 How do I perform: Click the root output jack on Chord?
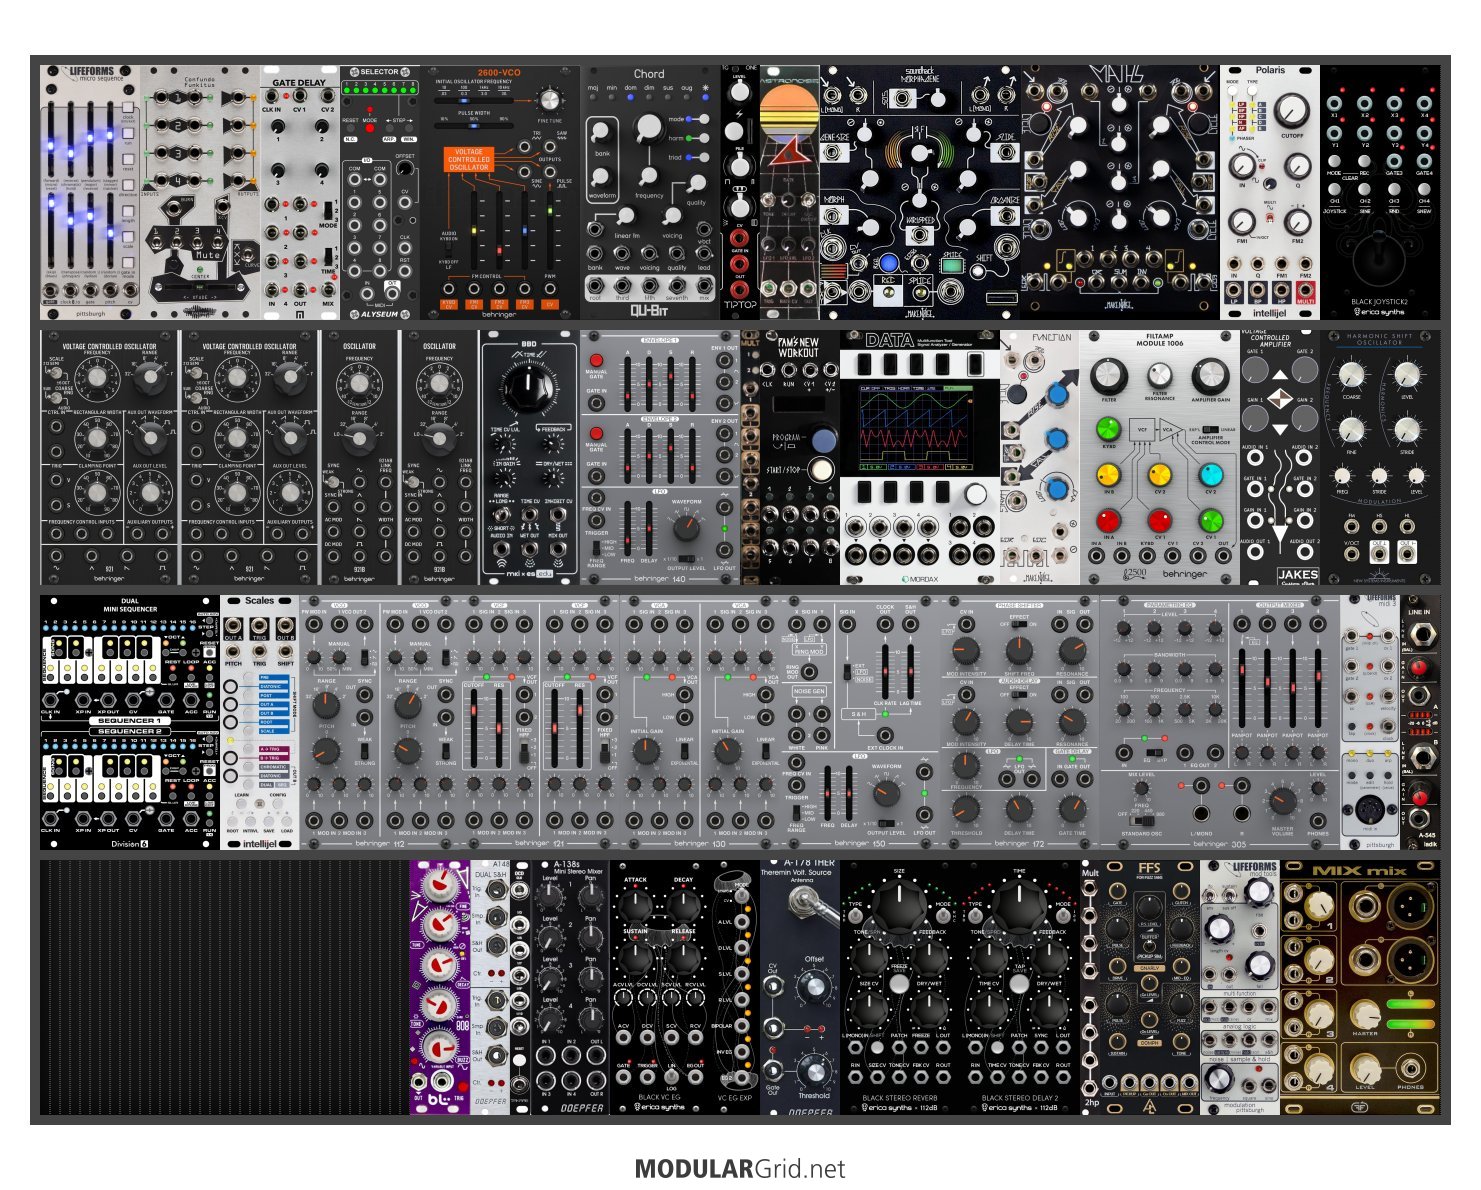click(x=595, y=285)
